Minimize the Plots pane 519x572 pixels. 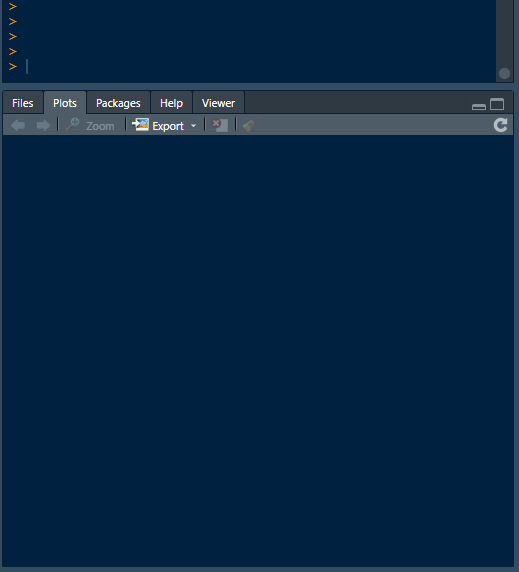(479, 107)
